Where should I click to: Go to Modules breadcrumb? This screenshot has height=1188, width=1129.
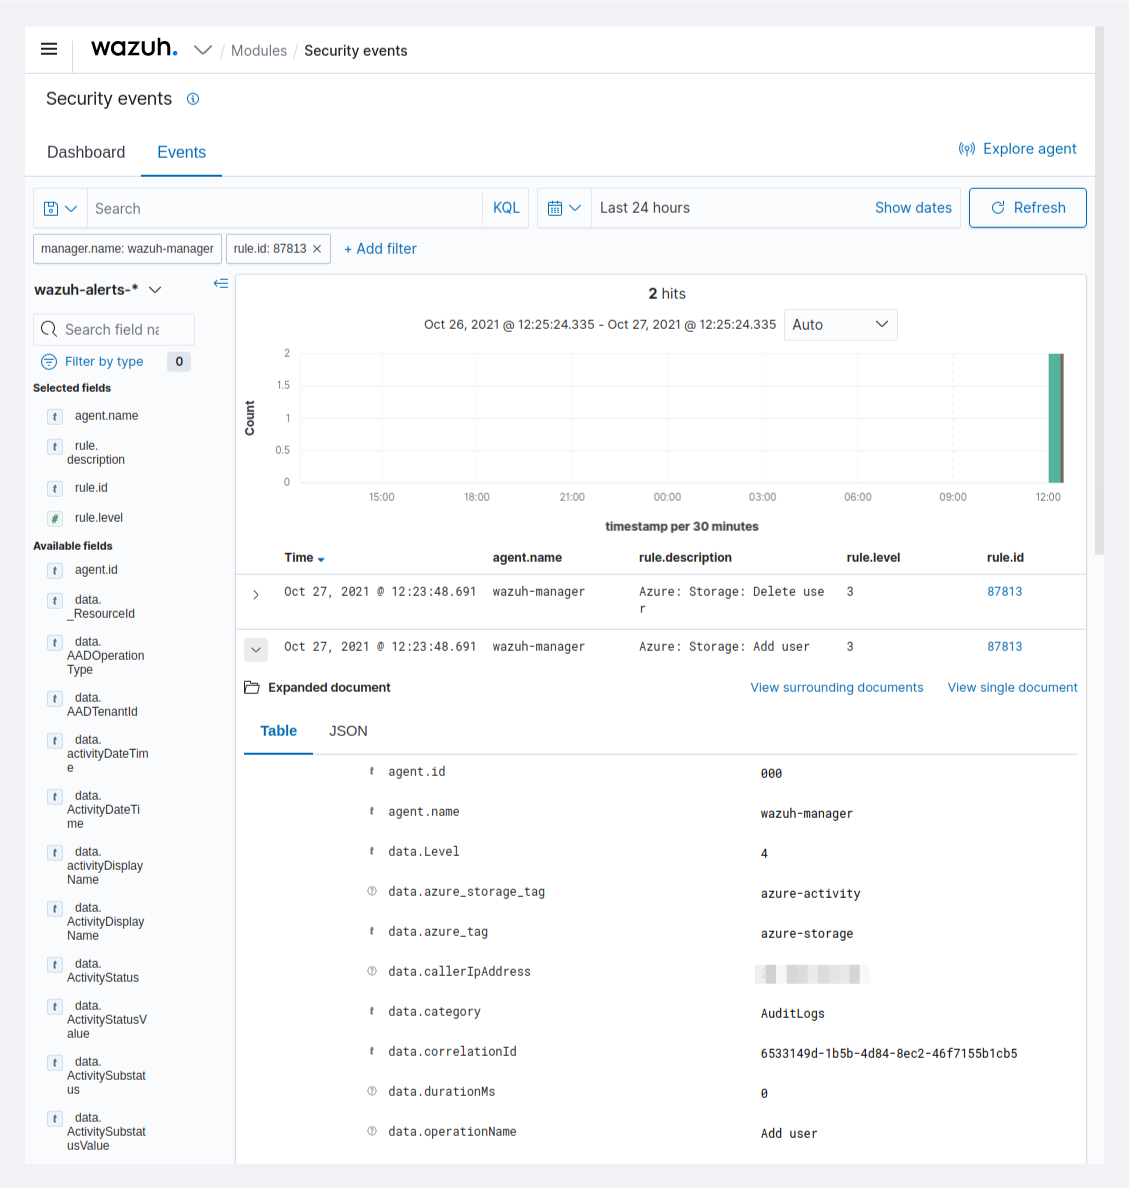[x=259, y=51]
